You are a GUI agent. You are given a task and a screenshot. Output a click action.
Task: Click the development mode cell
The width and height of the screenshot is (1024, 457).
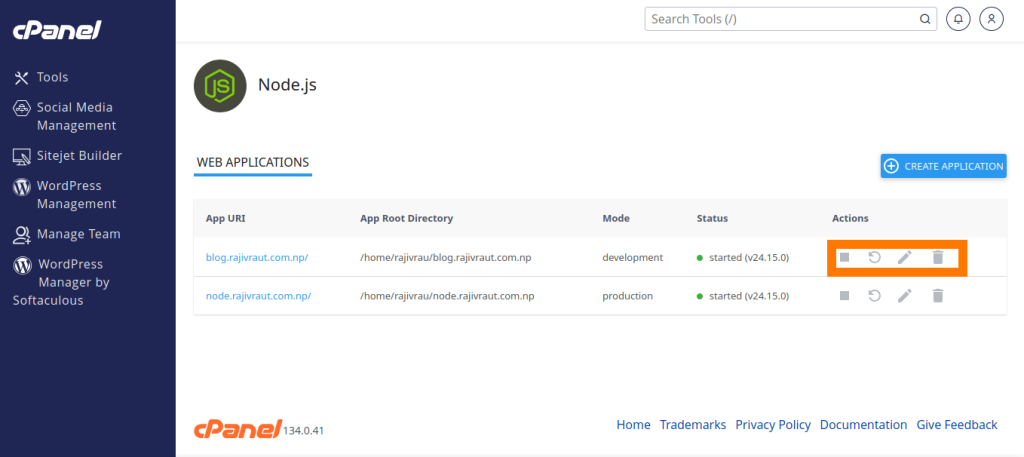point(633,257)
